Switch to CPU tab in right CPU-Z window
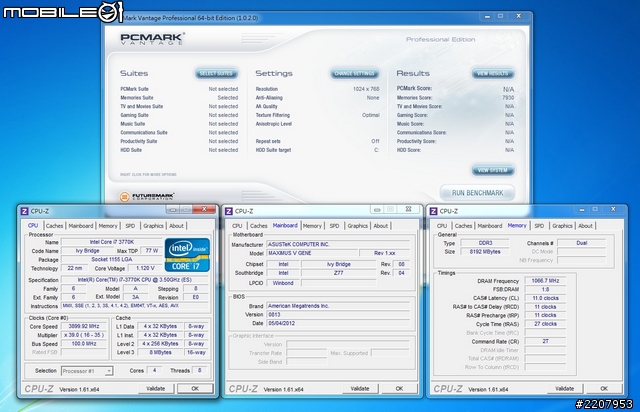Screen dimensions: 640x412 442,226
